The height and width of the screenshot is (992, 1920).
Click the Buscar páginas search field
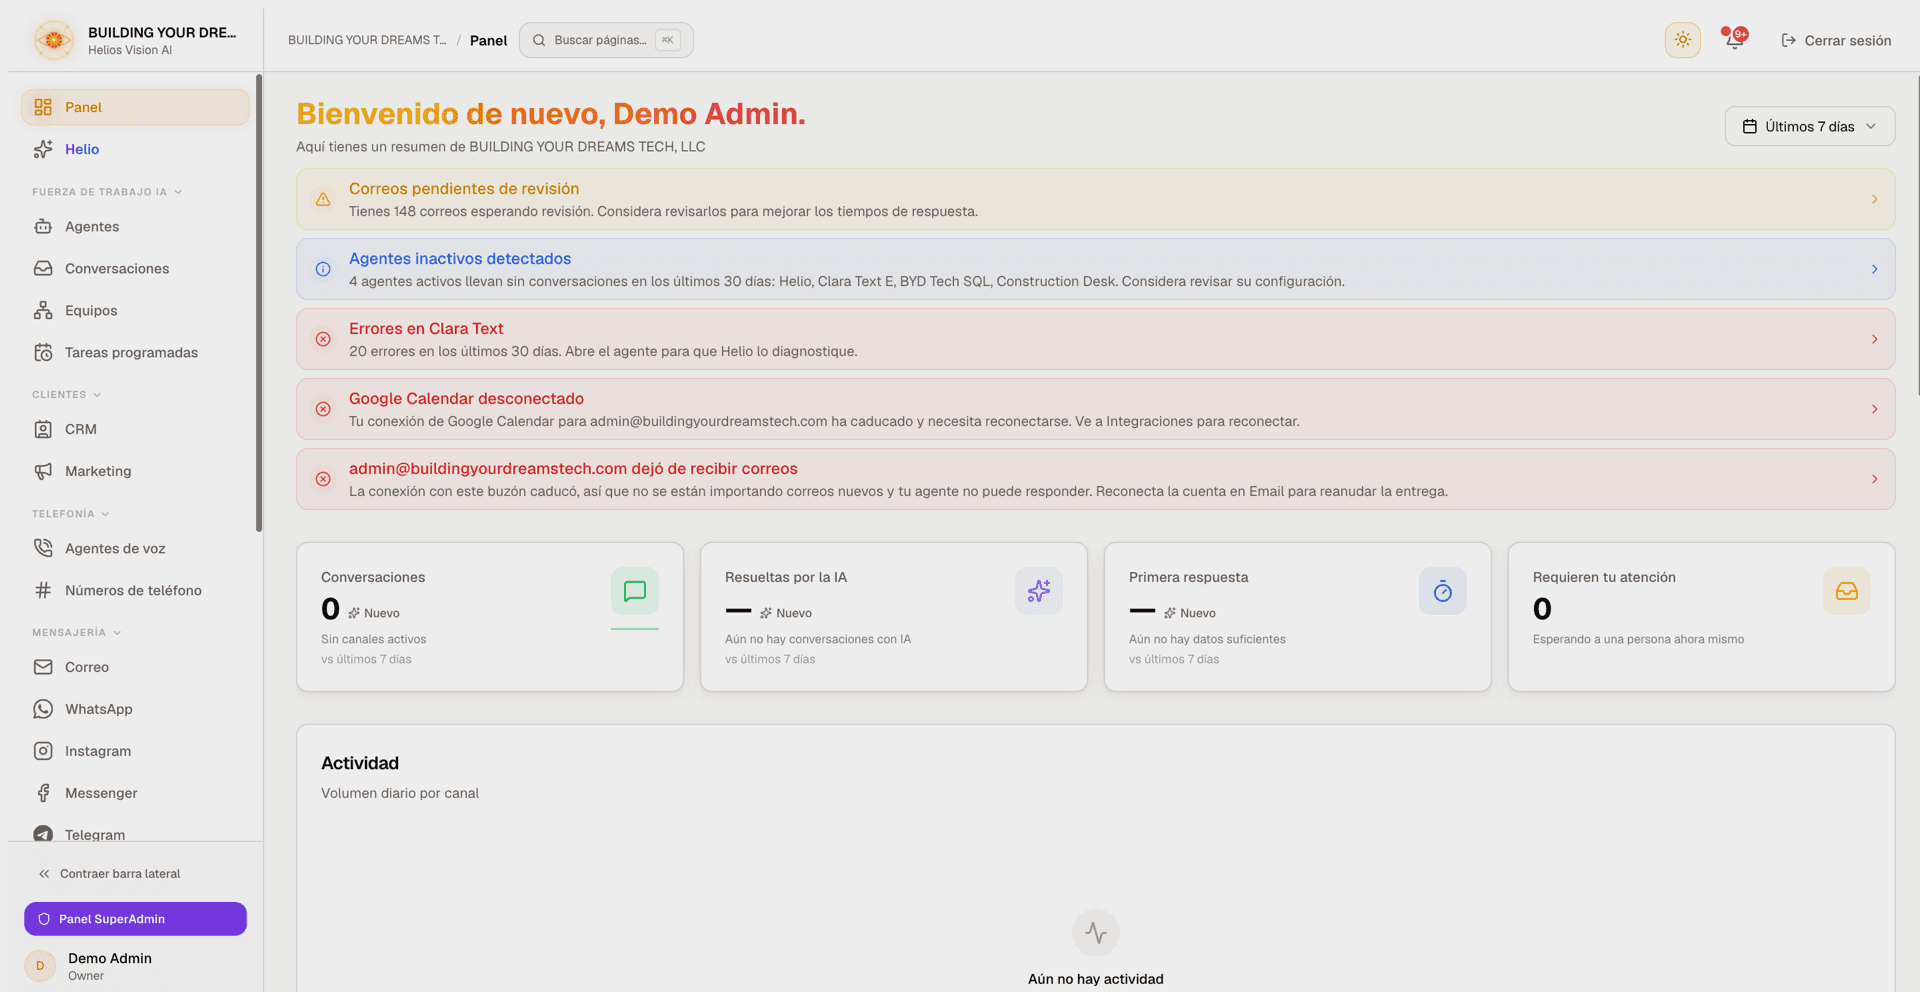point(606,40)
